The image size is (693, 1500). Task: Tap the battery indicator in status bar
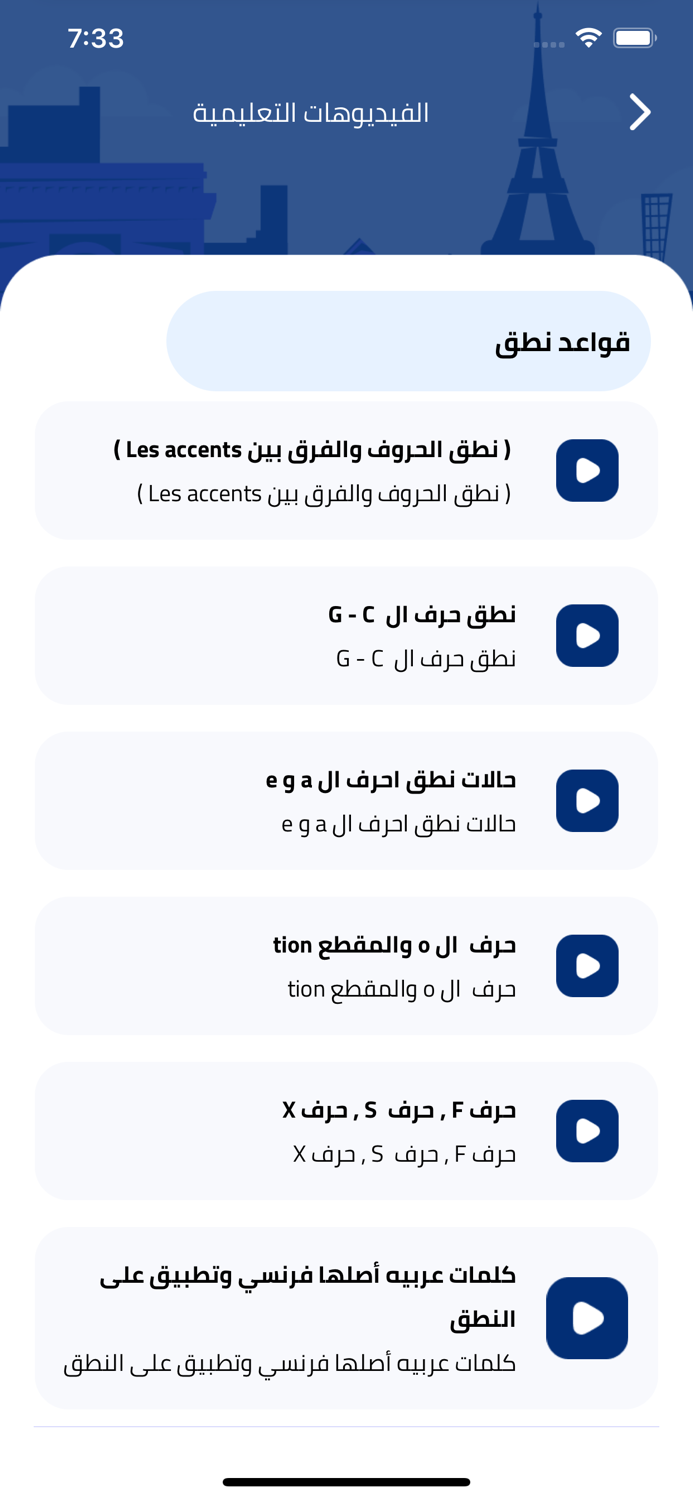pyautogui.click(x=634, y=38)
